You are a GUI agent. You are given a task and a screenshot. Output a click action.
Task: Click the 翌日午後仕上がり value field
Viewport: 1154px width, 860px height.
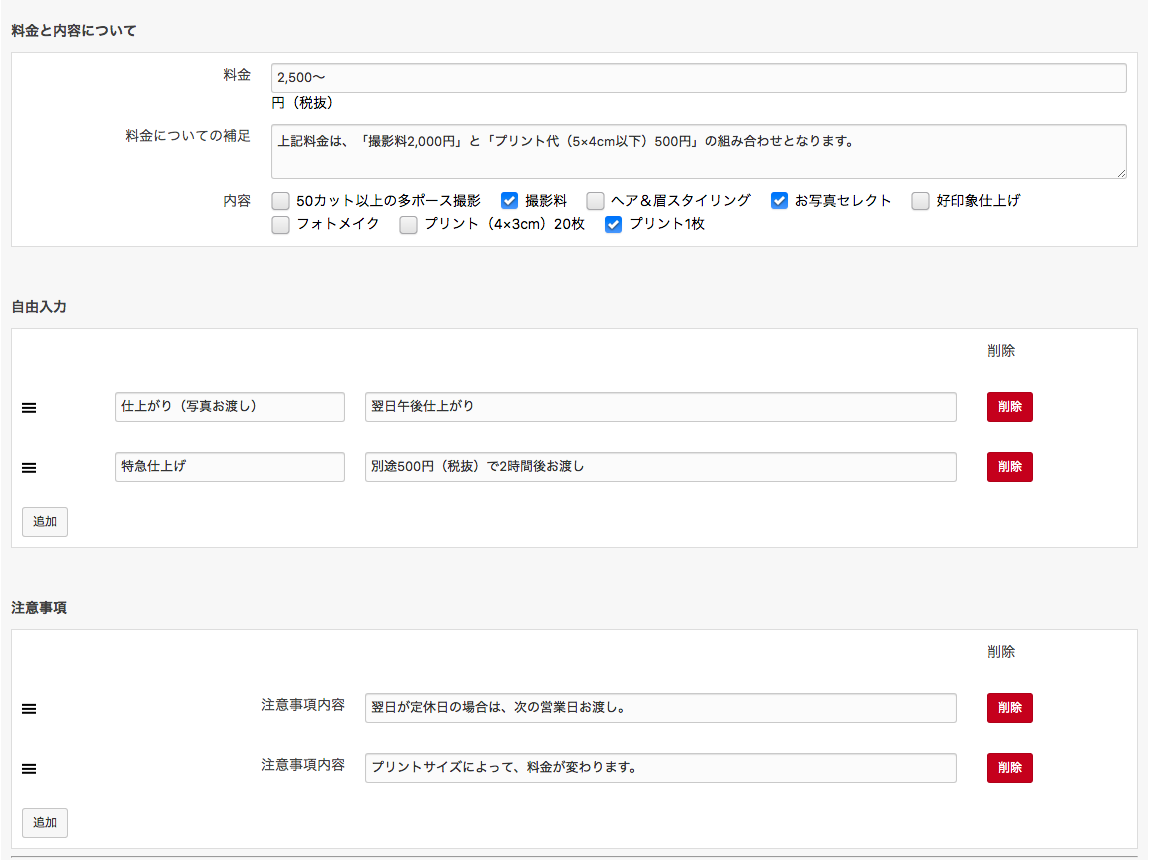tap(660, 407)
